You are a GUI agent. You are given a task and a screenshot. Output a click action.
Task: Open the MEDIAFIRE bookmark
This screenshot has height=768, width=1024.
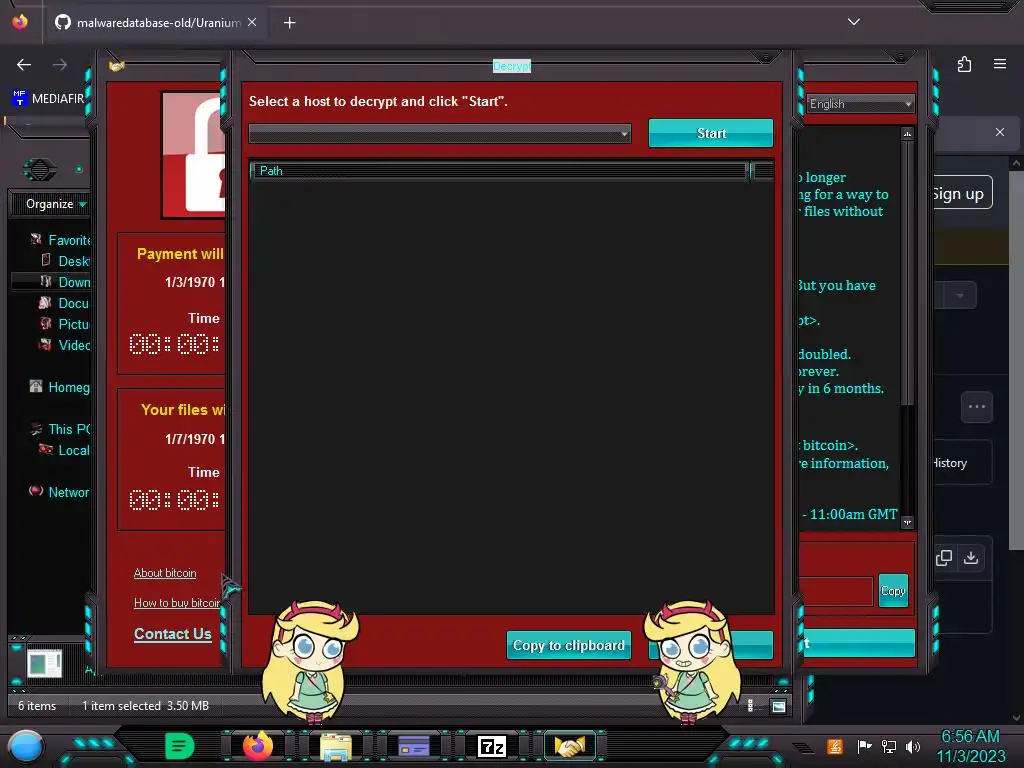click(48, 99)
